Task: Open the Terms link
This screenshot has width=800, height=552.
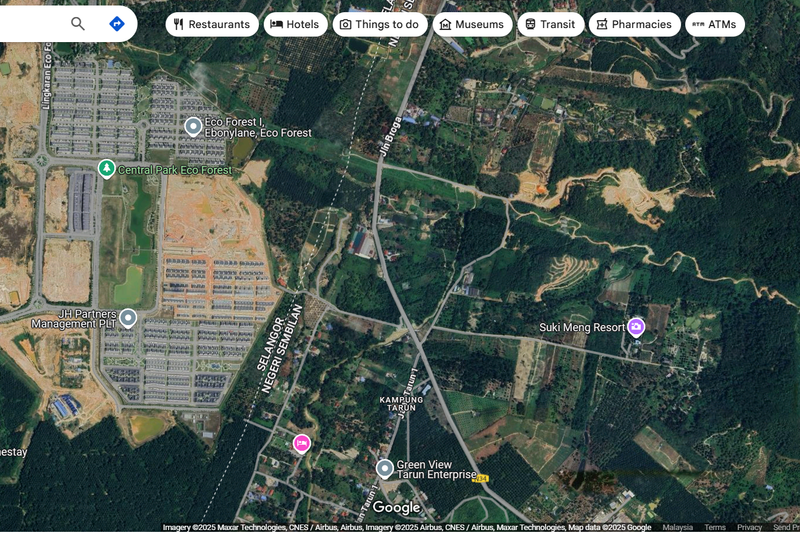Action: pos(715,527)
